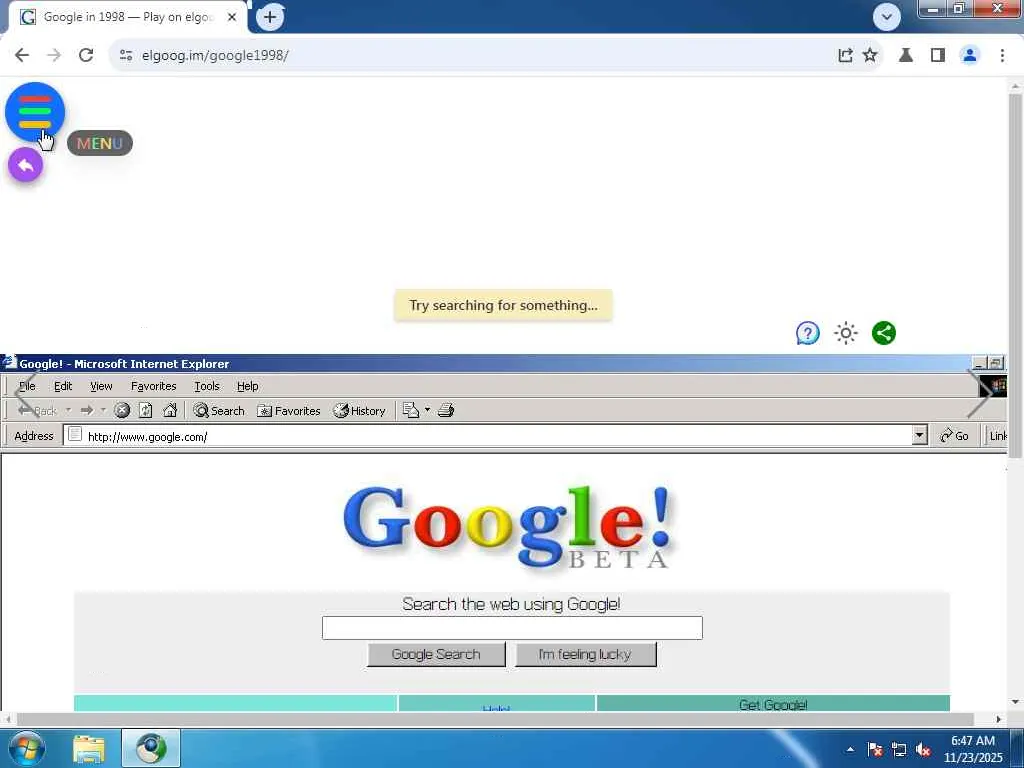
Task: Expand the IE address bar dropdown
Action: click(920, 436)
